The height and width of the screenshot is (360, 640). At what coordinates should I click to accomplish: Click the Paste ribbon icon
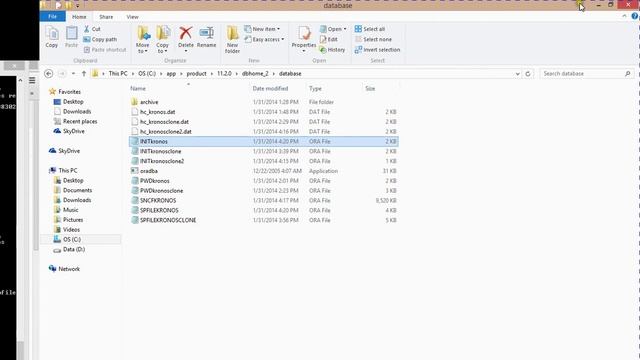click(x=71, y=37)
